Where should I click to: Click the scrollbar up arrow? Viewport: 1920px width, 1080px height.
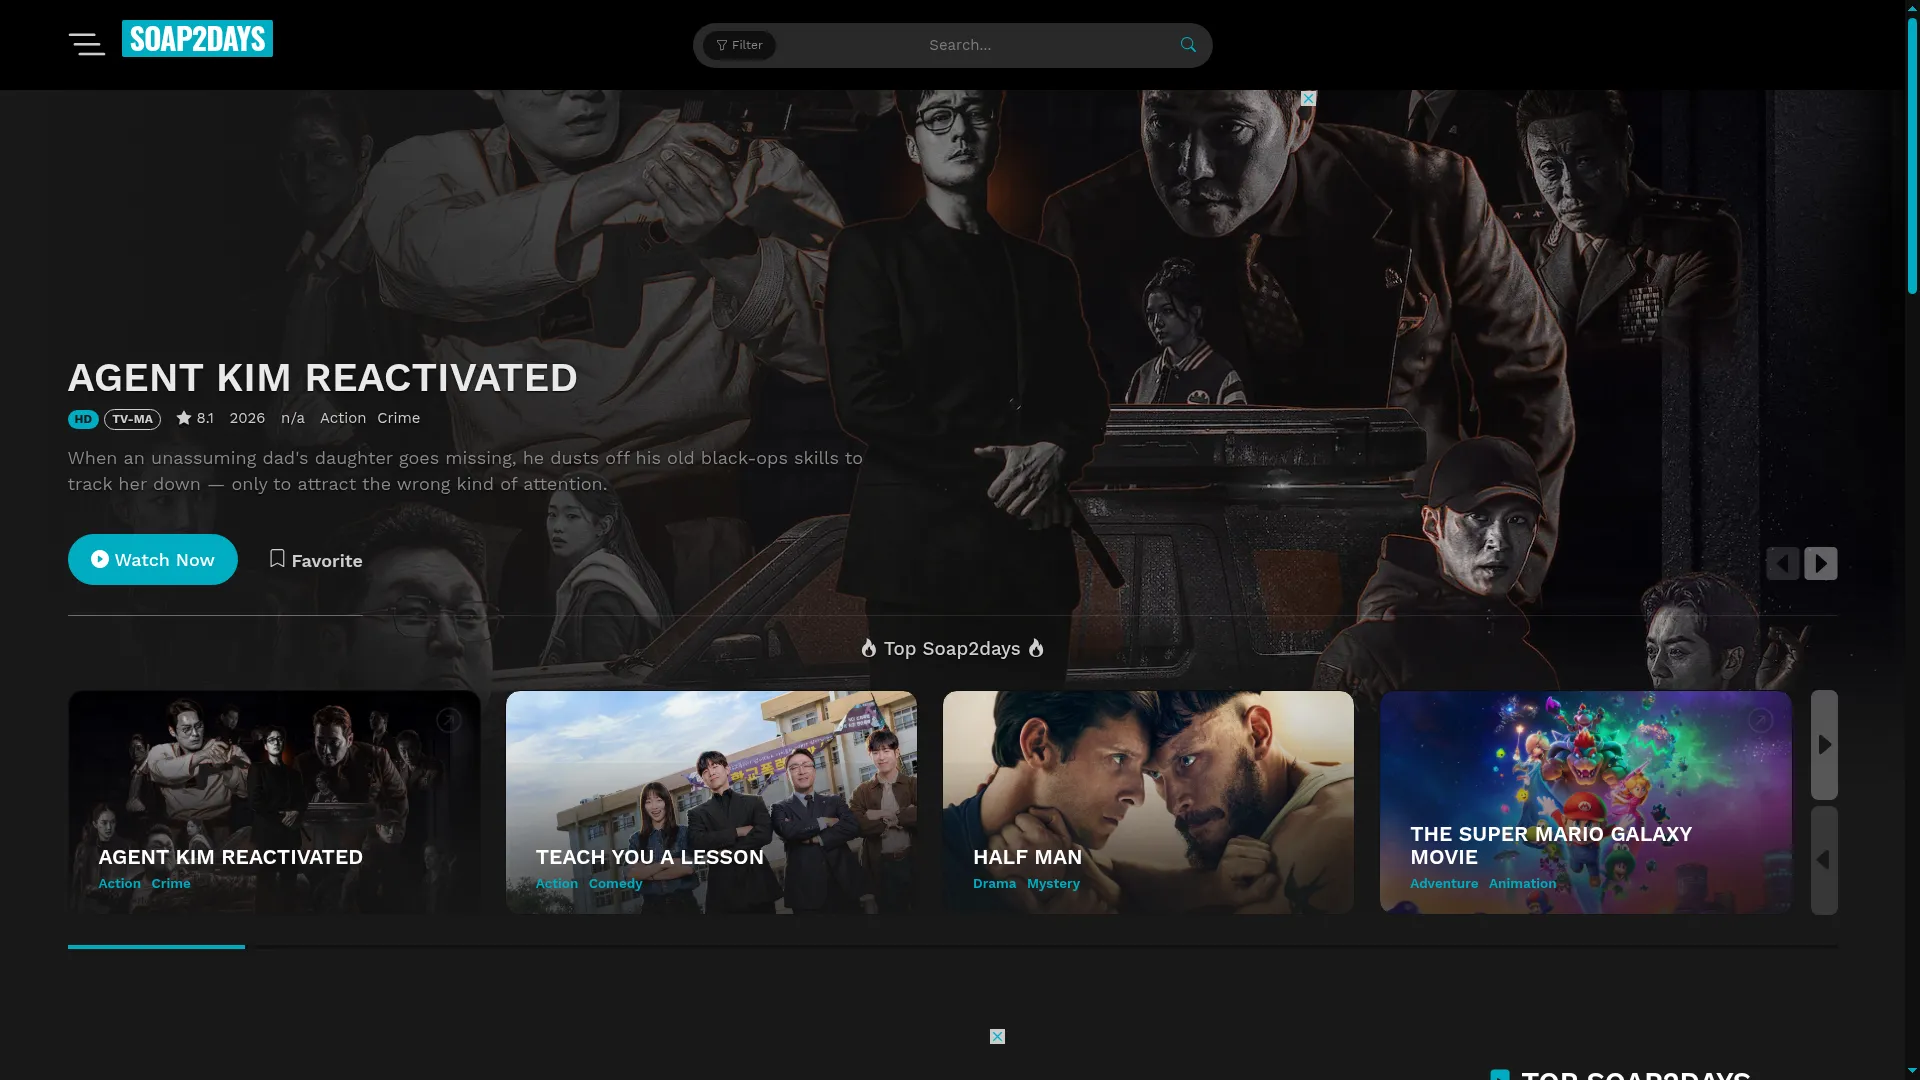(x=1912, y=7)
